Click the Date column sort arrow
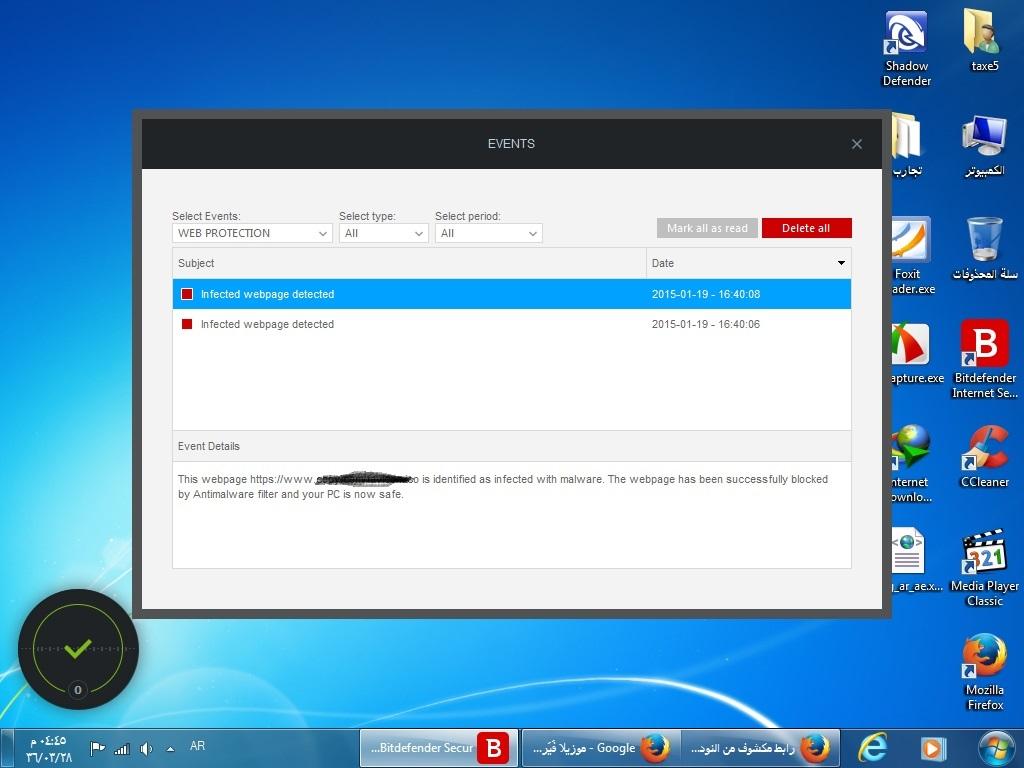Image resolution: width=1024 pixels, height=768 pixels. point(841,263)
